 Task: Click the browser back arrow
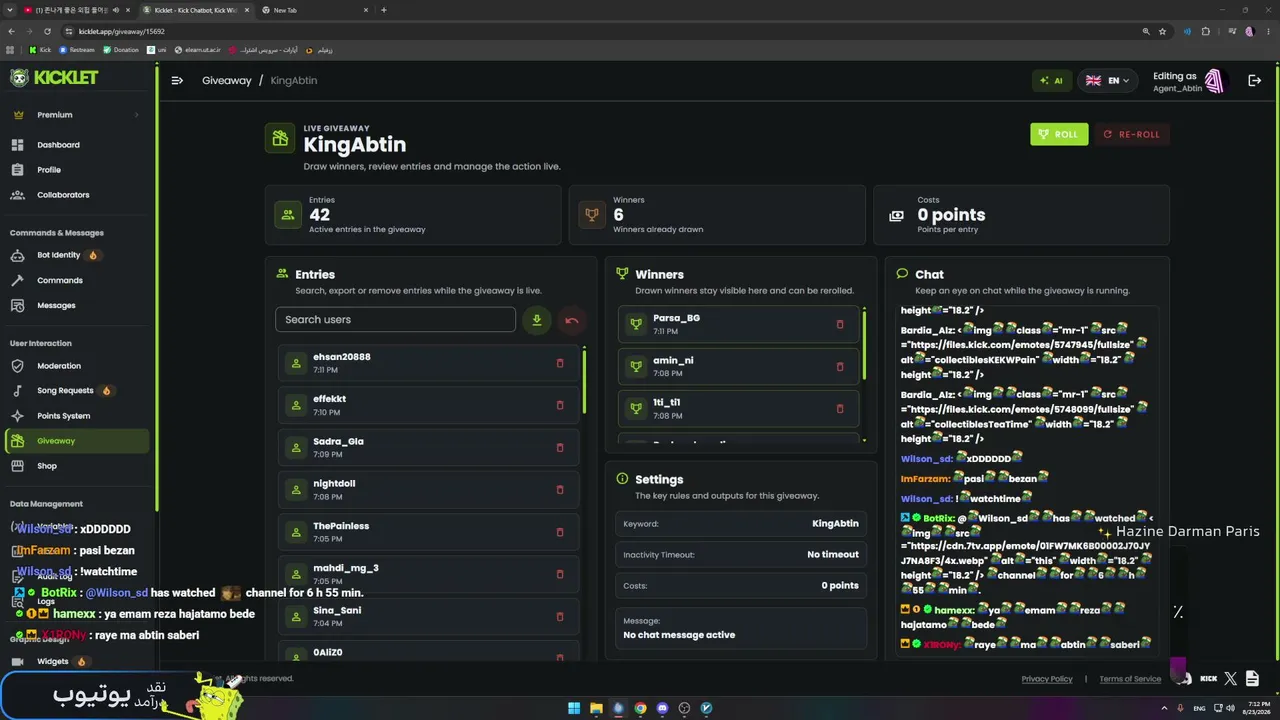click(x=11, y=31)
